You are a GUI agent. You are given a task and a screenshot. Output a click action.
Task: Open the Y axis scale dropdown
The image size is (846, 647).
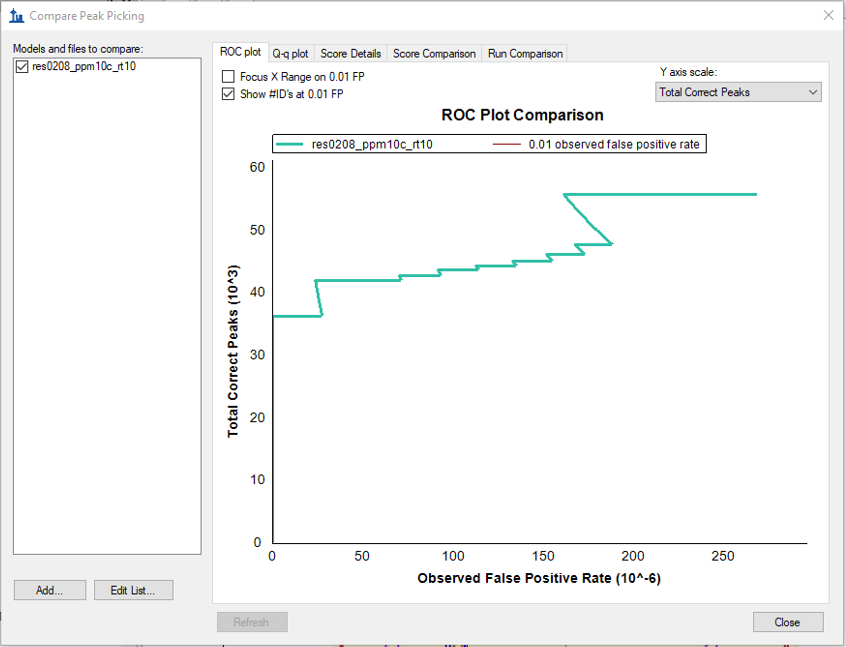coord(738,92)
